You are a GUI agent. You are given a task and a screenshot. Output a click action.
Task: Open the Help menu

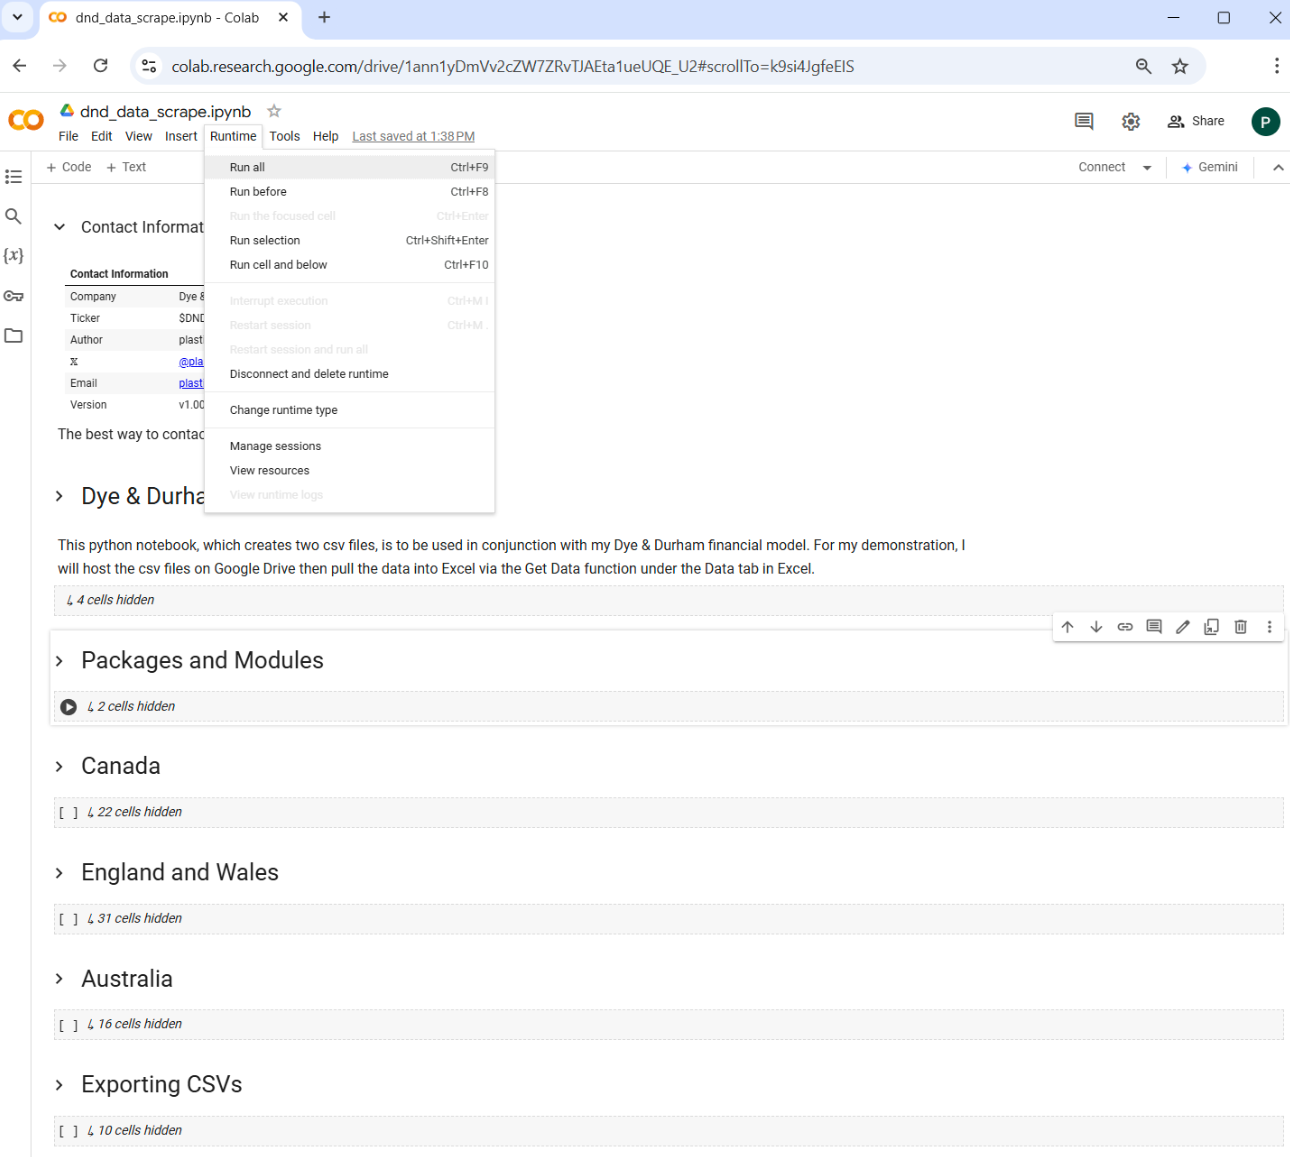325,137
